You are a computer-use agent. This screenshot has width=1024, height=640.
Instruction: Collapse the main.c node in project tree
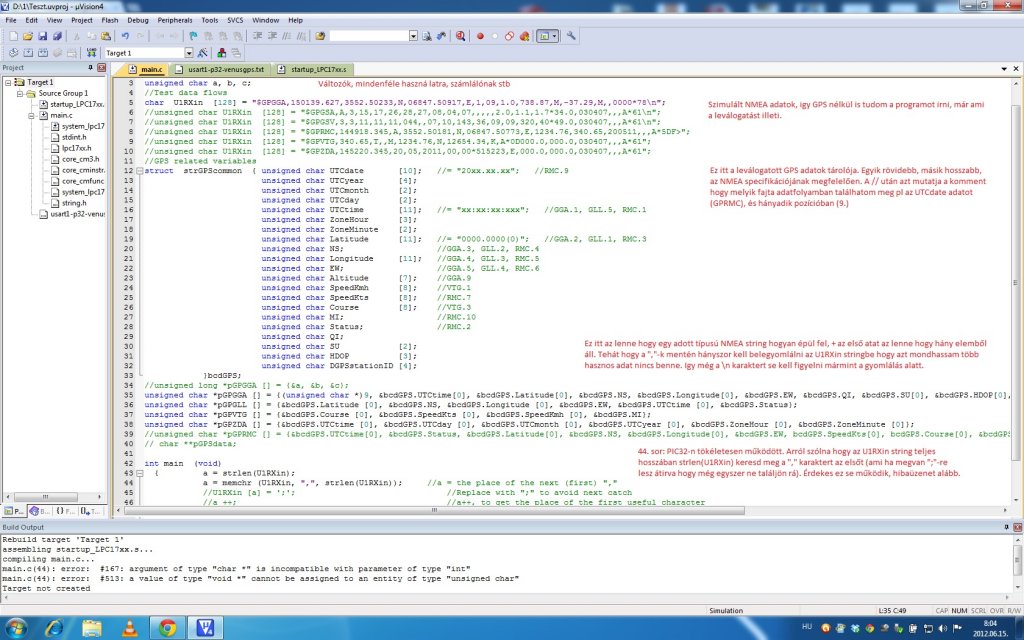coord(31,116)
